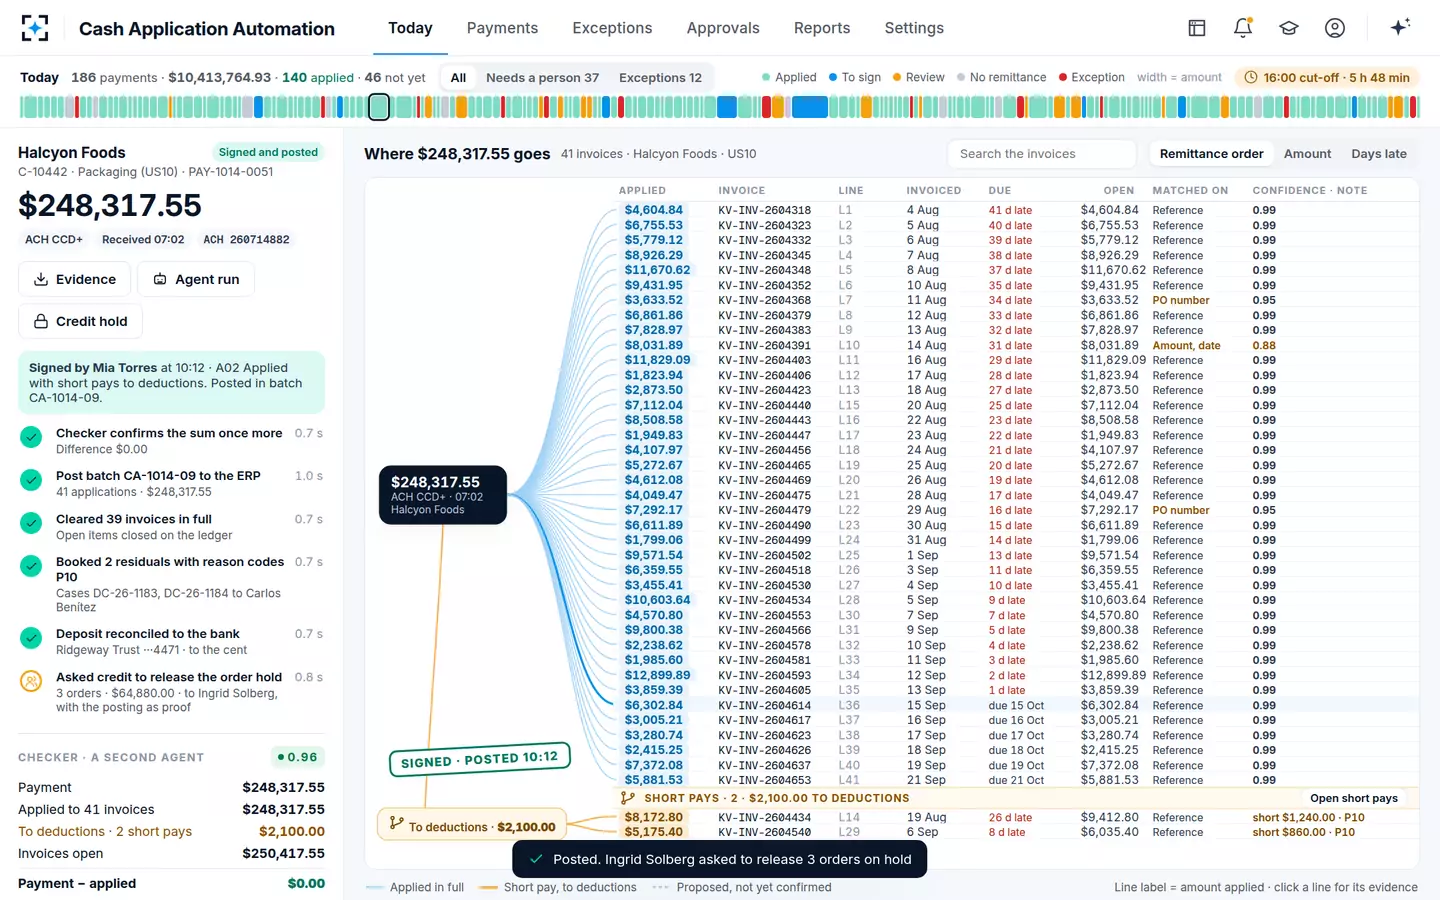Viewport: 1440px width, 900px height.
Task: Click the layout panel icon in header
Action: (x=1197, y=28)
